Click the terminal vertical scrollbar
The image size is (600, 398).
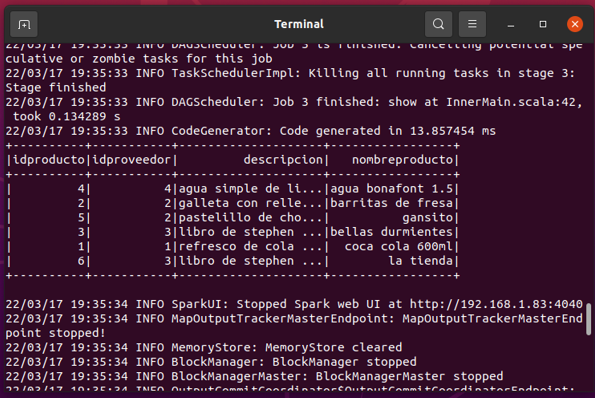coord(588,319)
